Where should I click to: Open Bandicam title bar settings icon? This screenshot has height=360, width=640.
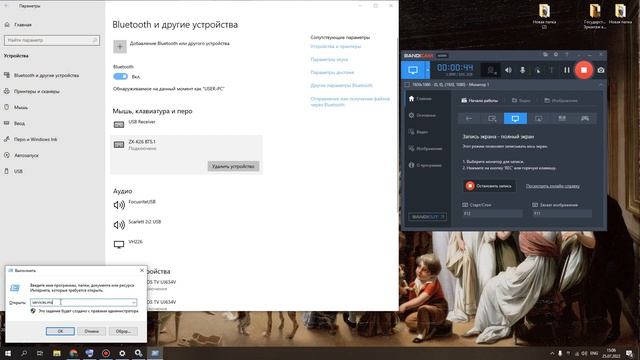[x=556, y=55]
